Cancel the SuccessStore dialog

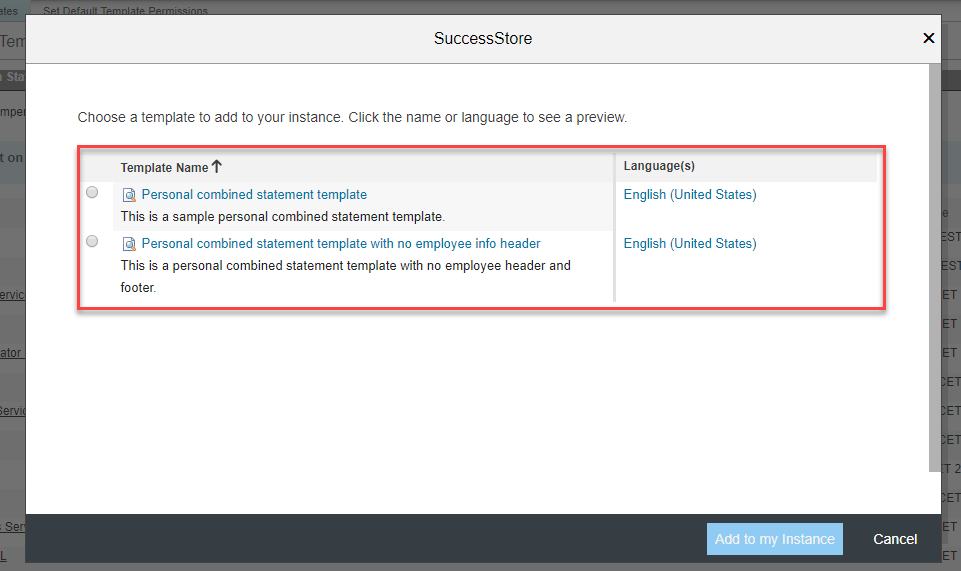(895, 539)
